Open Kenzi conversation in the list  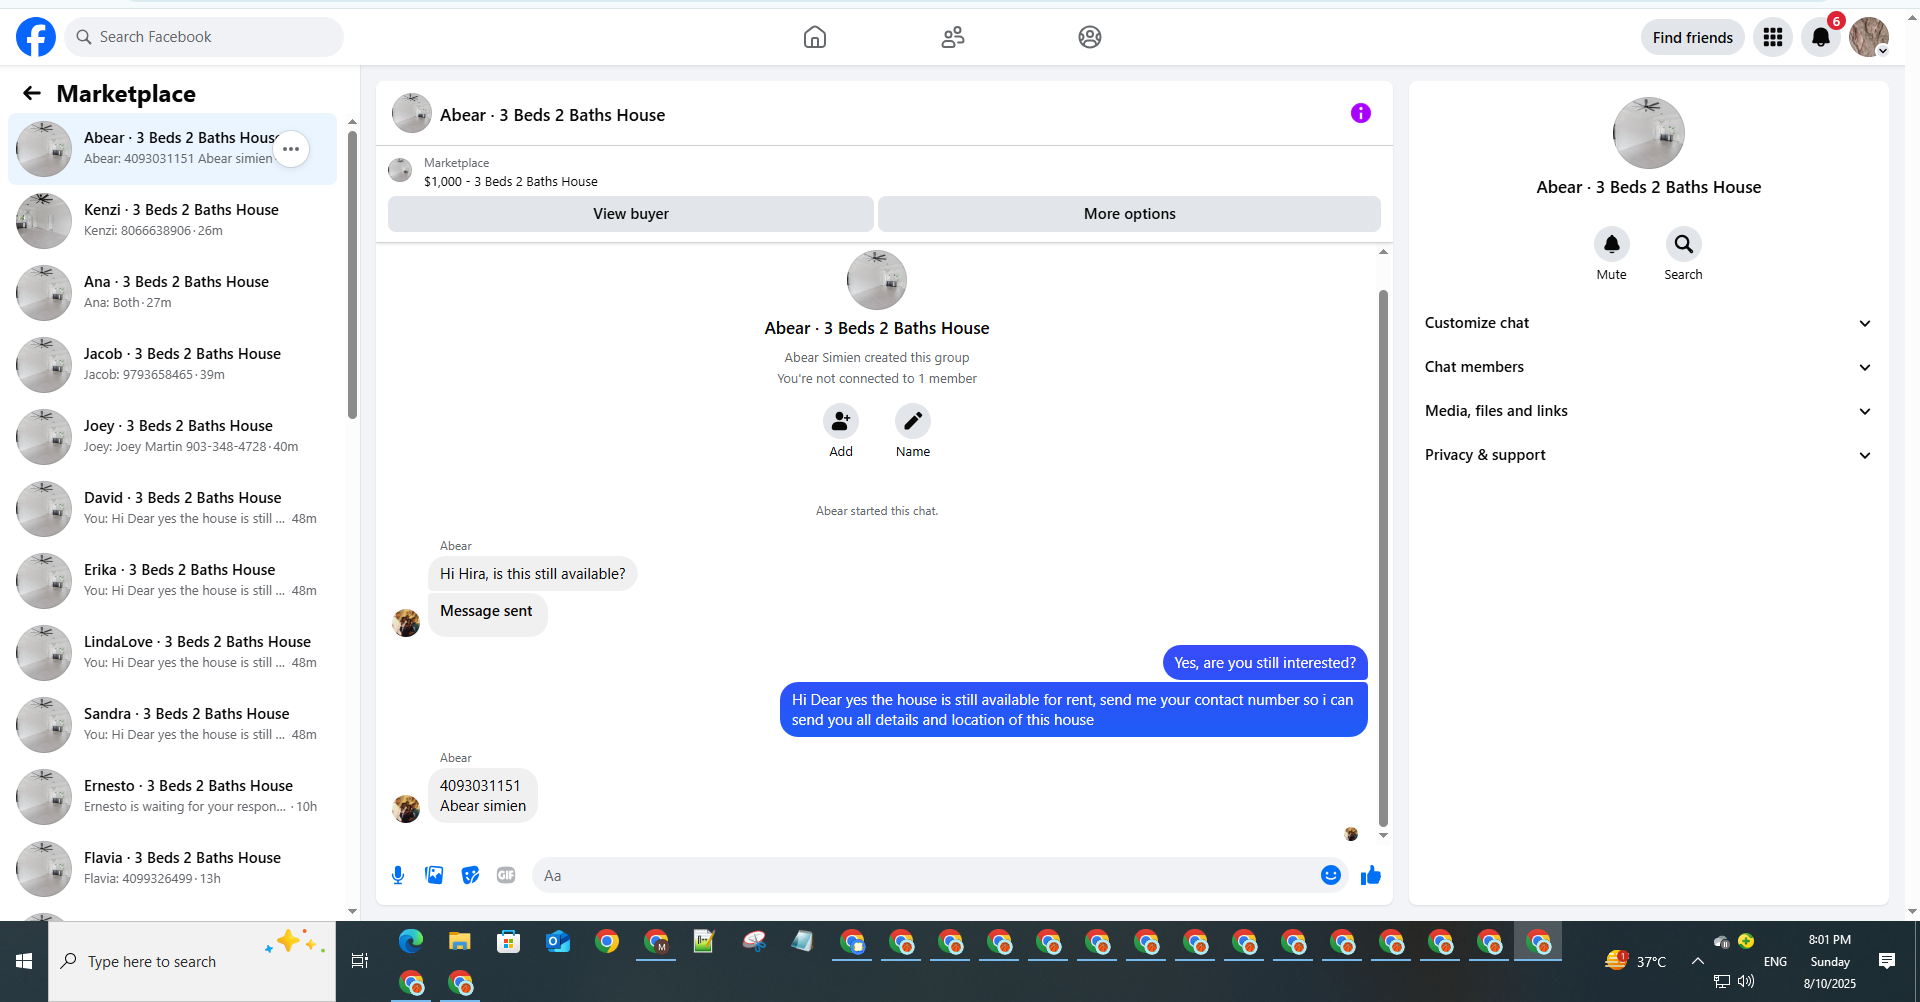pyautogui.click(x=172, y=221)
